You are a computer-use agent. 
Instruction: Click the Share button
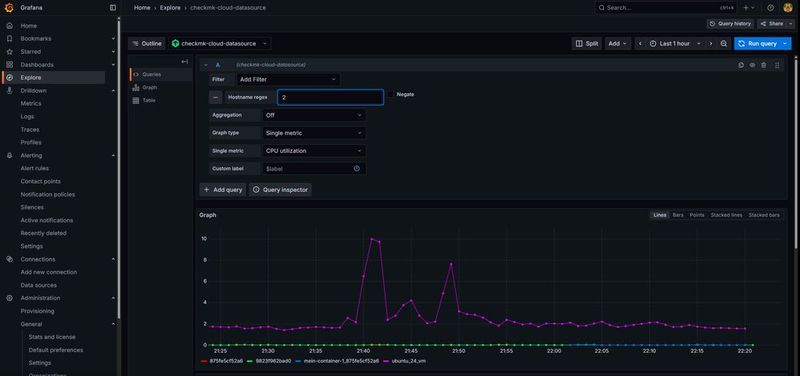[772, 23]
